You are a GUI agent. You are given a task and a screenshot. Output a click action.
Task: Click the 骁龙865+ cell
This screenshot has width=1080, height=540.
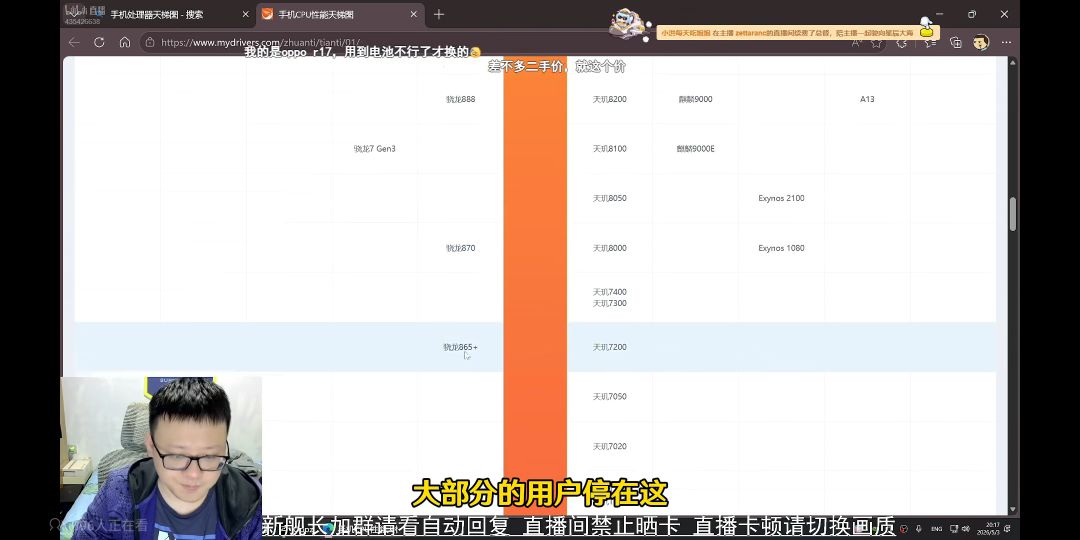(x=460, y=347)
